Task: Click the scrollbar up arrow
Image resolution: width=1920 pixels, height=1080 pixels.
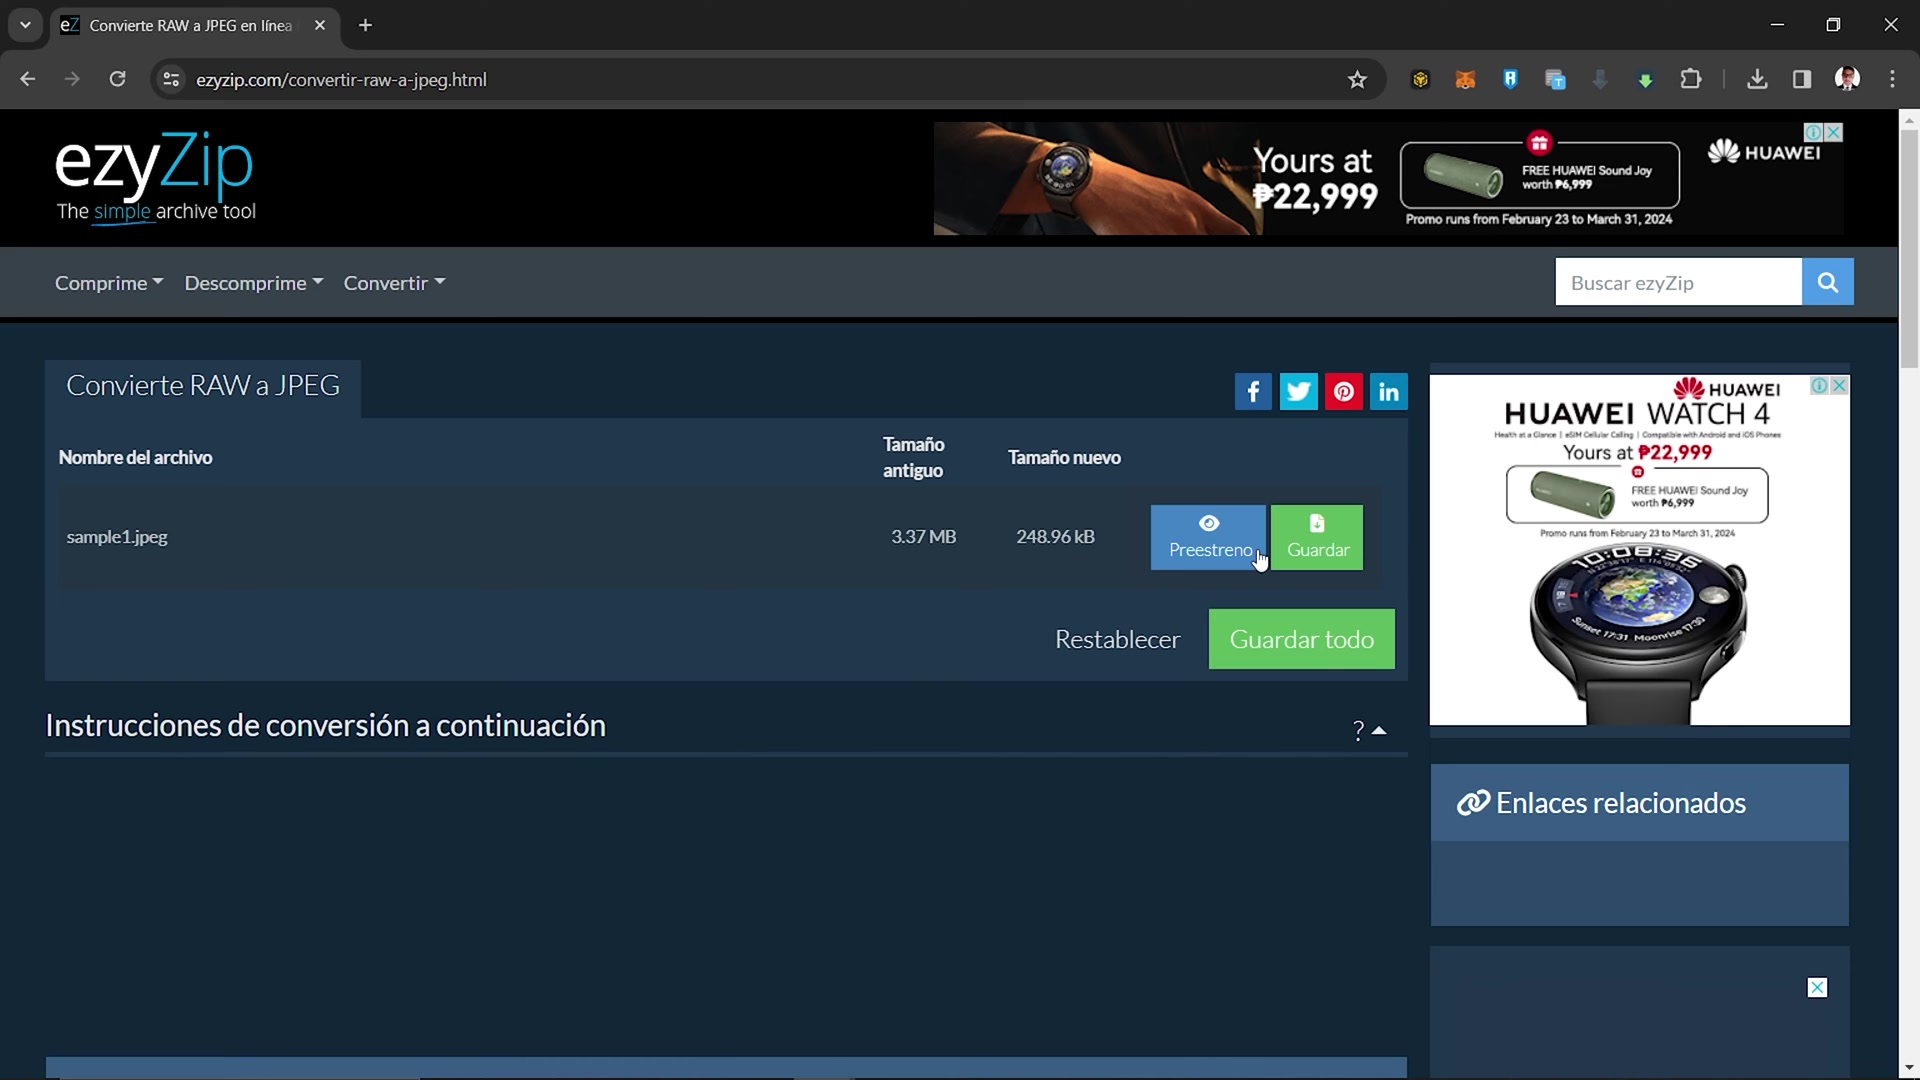Action: (x=1909, y=119)
